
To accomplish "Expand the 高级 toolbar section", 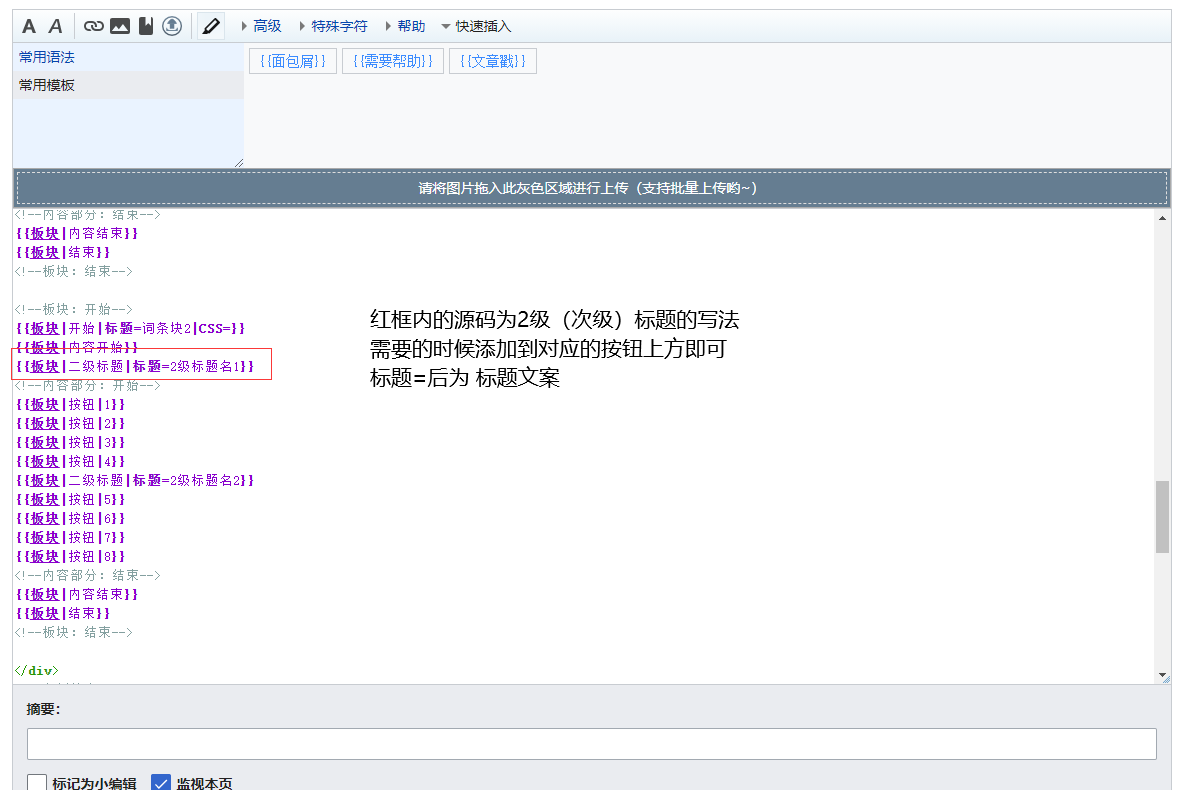I will tap(262, 26).
